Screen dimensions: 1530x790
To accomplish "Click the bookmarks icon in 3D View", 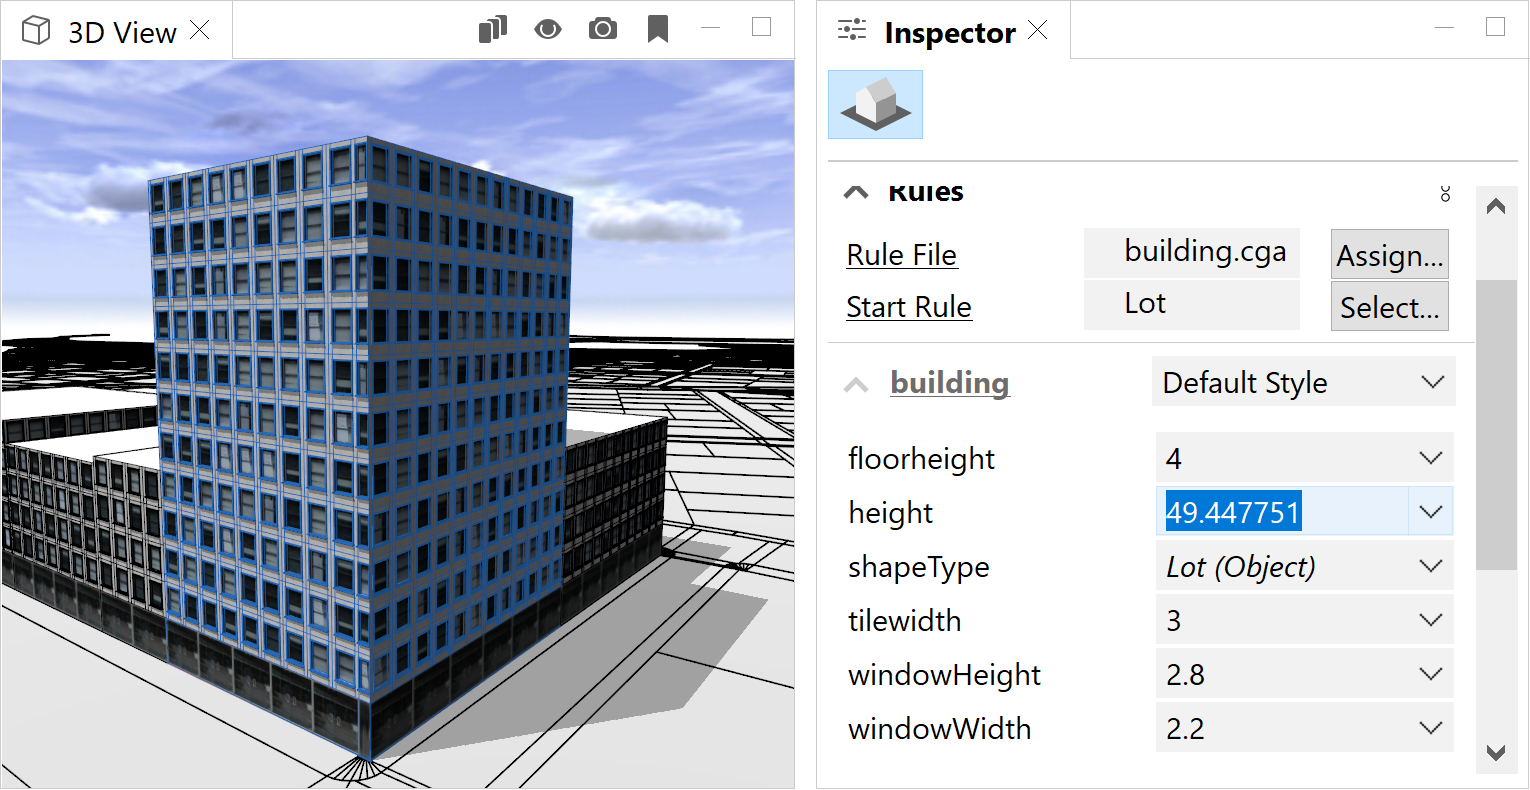I will point(658,29).
